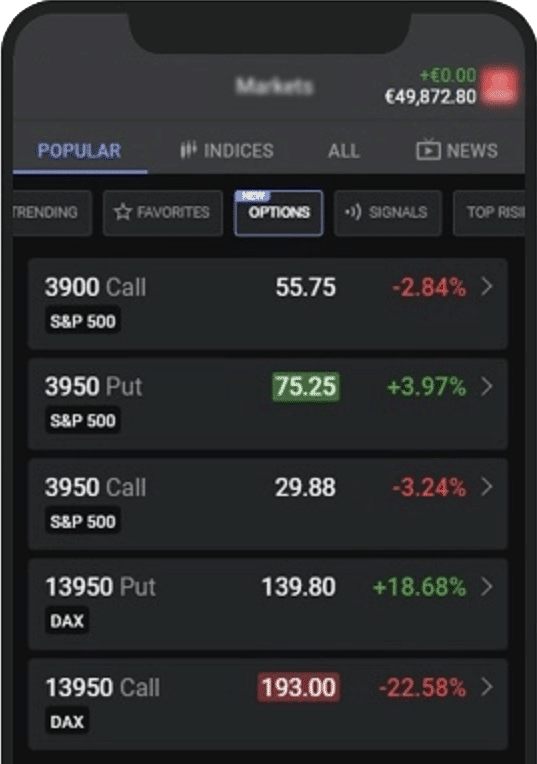Tap the red 193.00 price button
Viewport: 537px width, 764px height.
pos(298,688)
